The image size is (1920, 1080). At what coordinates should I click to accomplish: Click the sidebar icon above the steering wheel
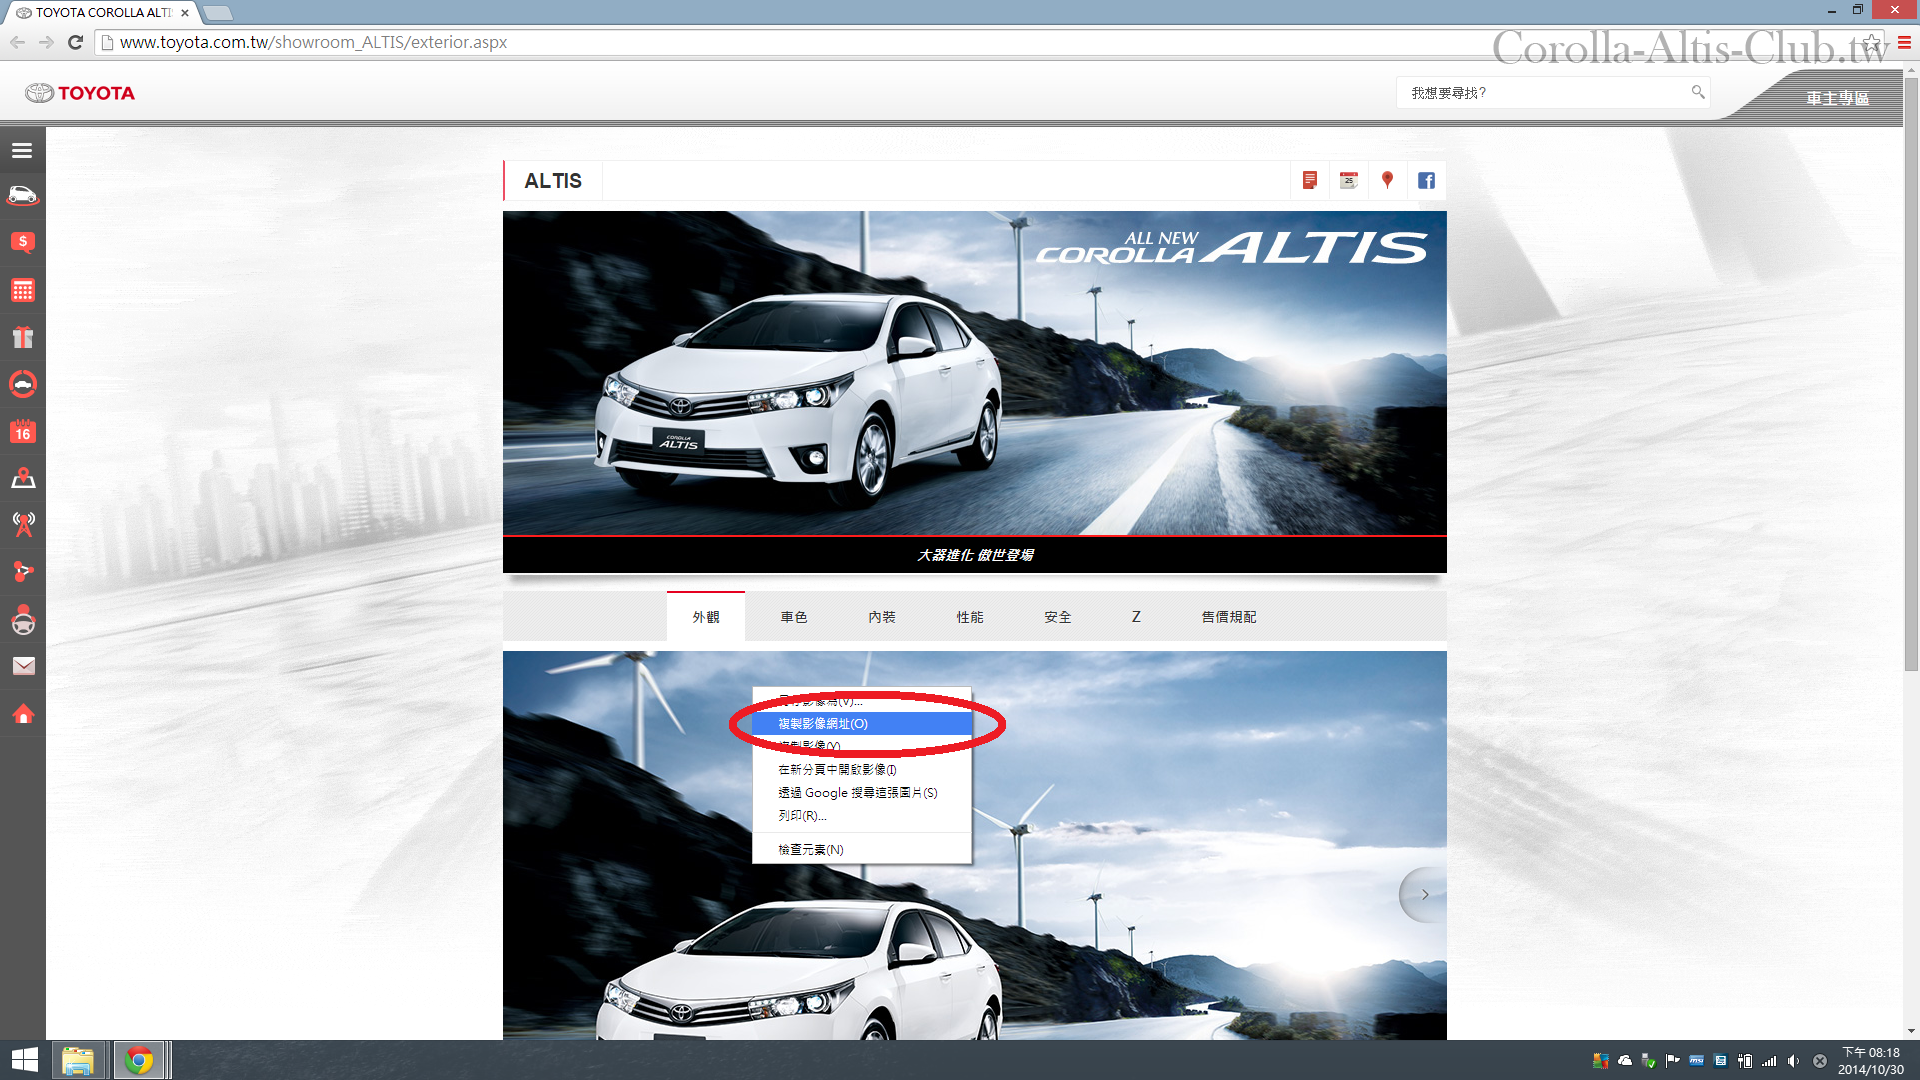[x=22, y=571]
